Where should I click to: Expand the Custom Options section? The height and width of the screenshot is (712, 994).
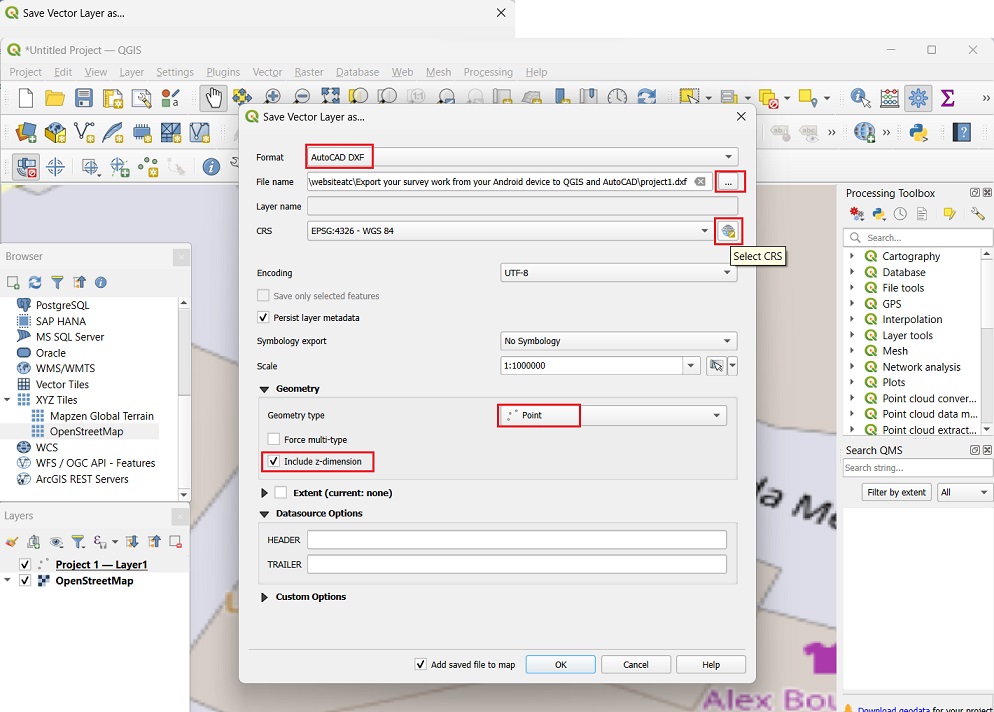pos(265,597)
